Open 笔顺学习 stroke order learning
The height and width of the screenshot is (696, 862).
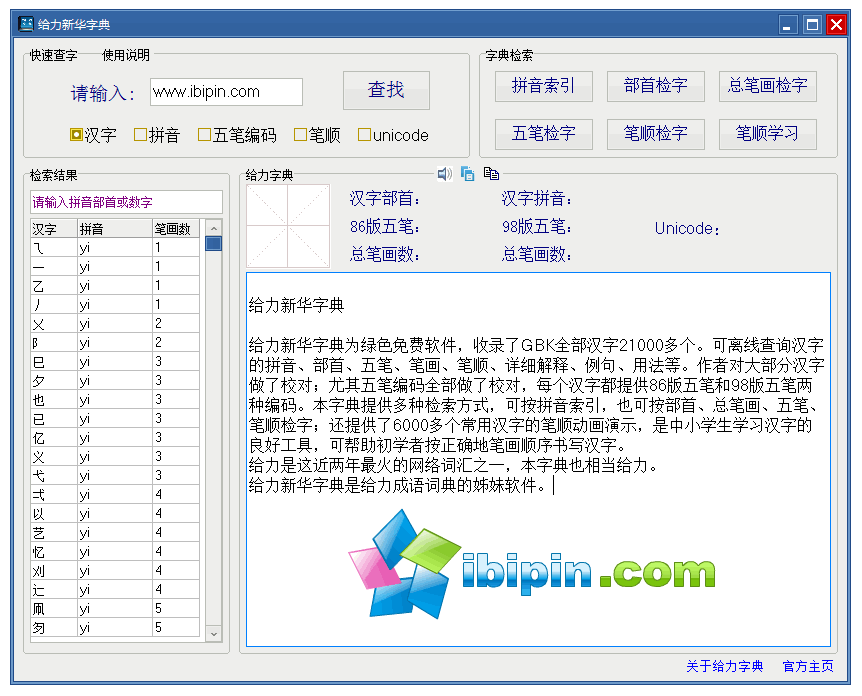click(x=767, y=134)
